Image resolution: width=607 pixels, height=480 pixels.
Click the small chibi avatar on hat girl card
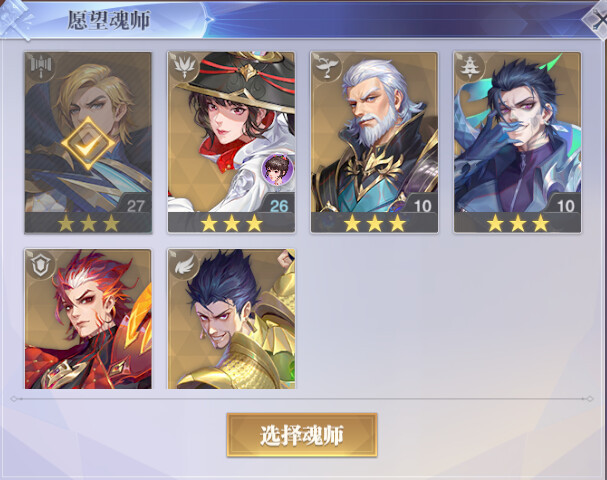point(277,168)
